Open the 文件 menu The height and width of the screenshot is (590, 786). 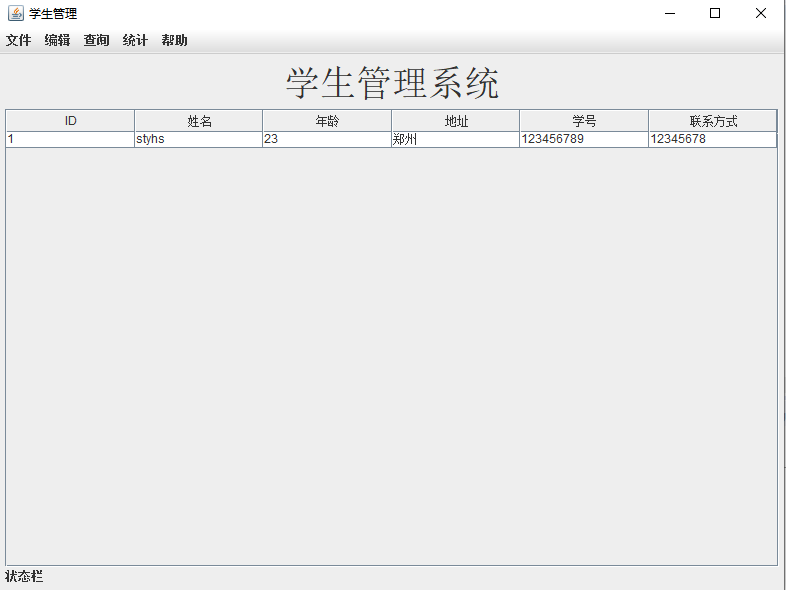coord(19,40)
